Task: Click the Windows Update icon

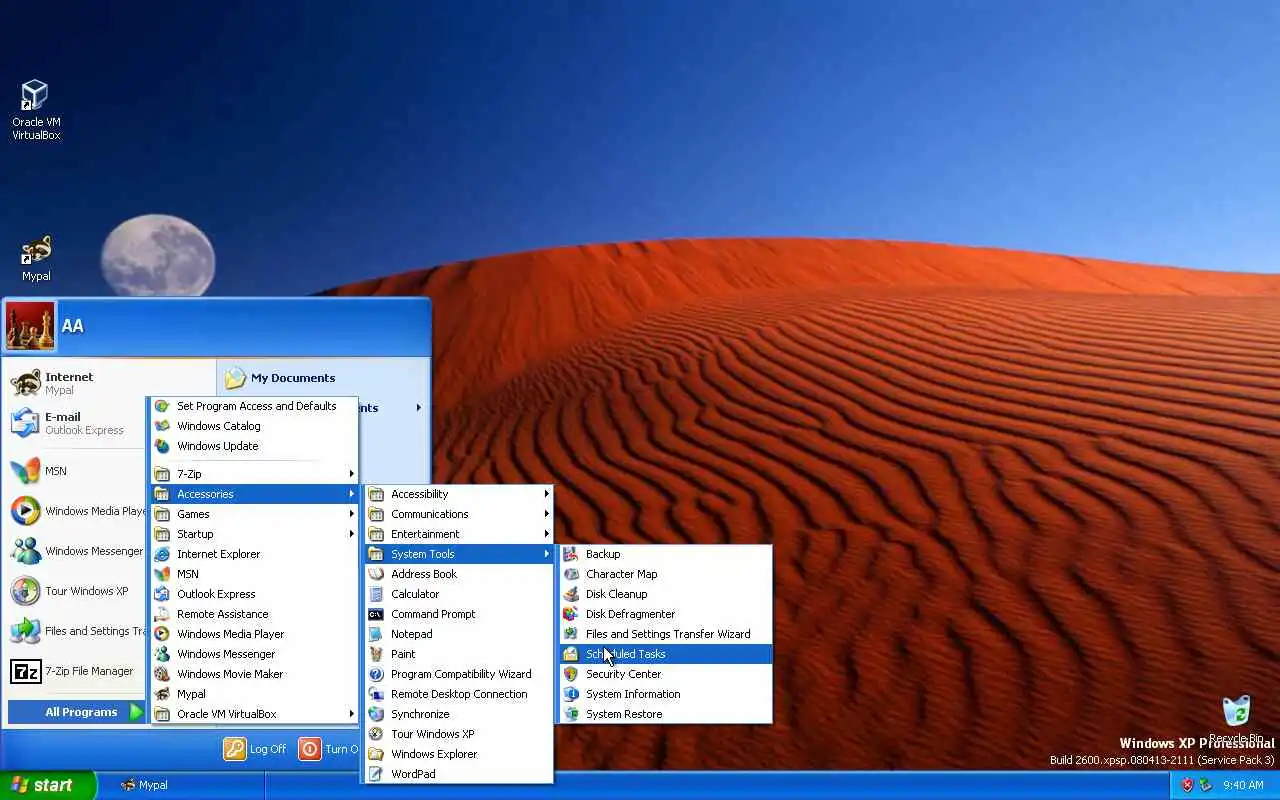Action: point(162,446)
